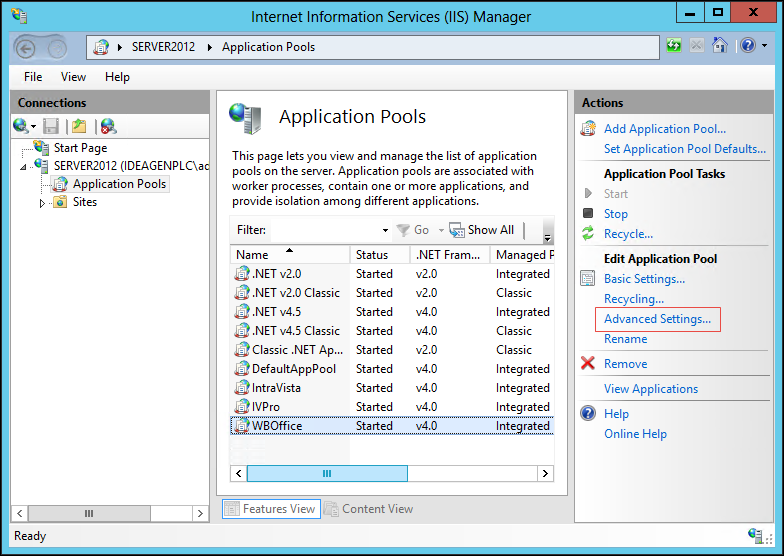The image size is (784, 556).
Task: Select the DefaultAppPool row
Action: 392,369
